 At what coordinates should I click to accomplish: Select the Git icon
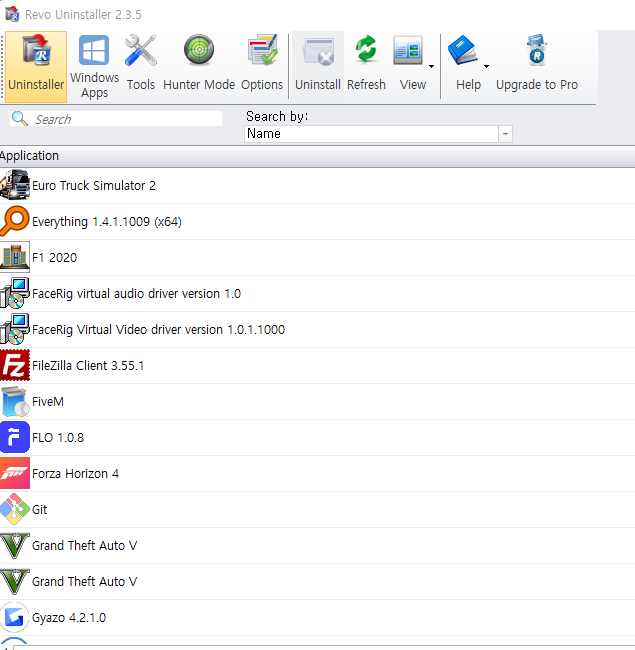pos(15,509)
